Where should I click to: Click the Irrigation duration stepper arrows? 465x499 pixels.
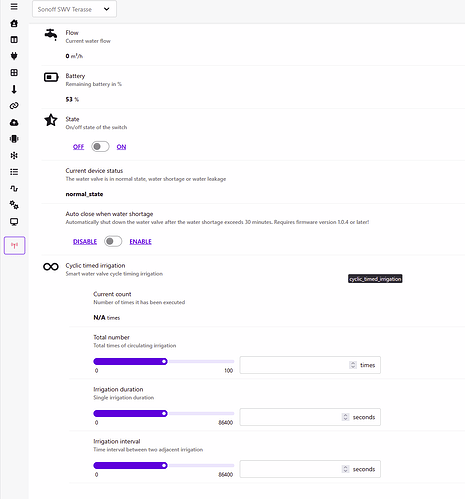345,417
